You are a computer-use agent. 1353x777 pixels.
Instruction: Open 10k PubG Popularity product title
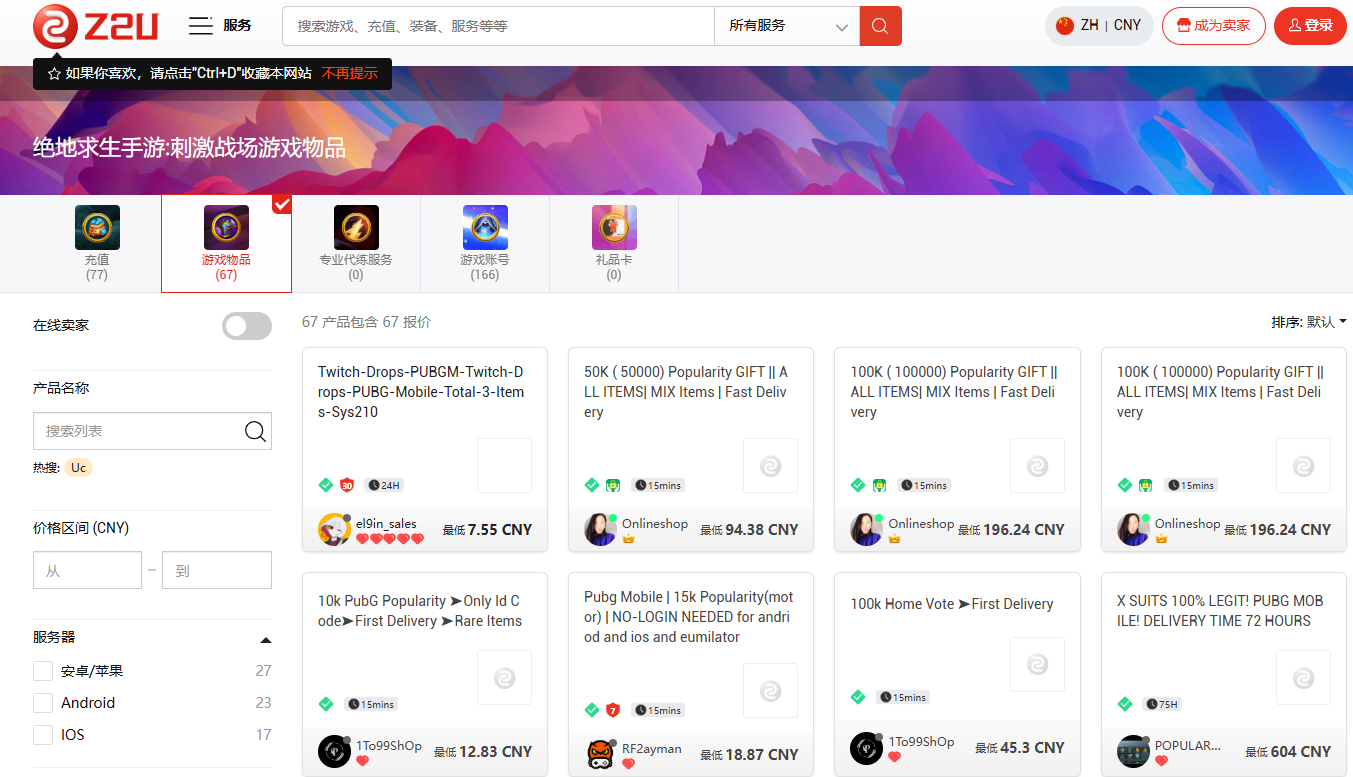(420, 611)
